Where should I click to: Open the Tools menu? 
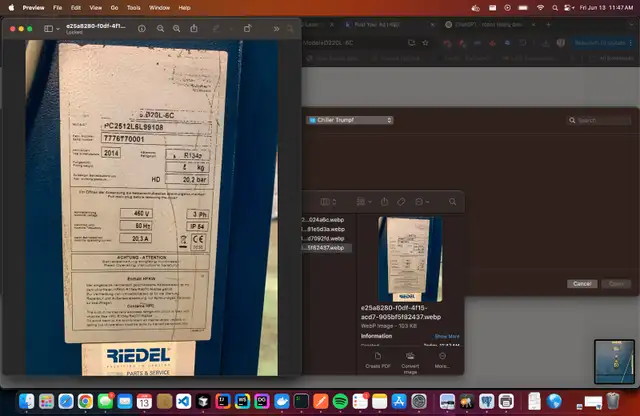[133, 7]
